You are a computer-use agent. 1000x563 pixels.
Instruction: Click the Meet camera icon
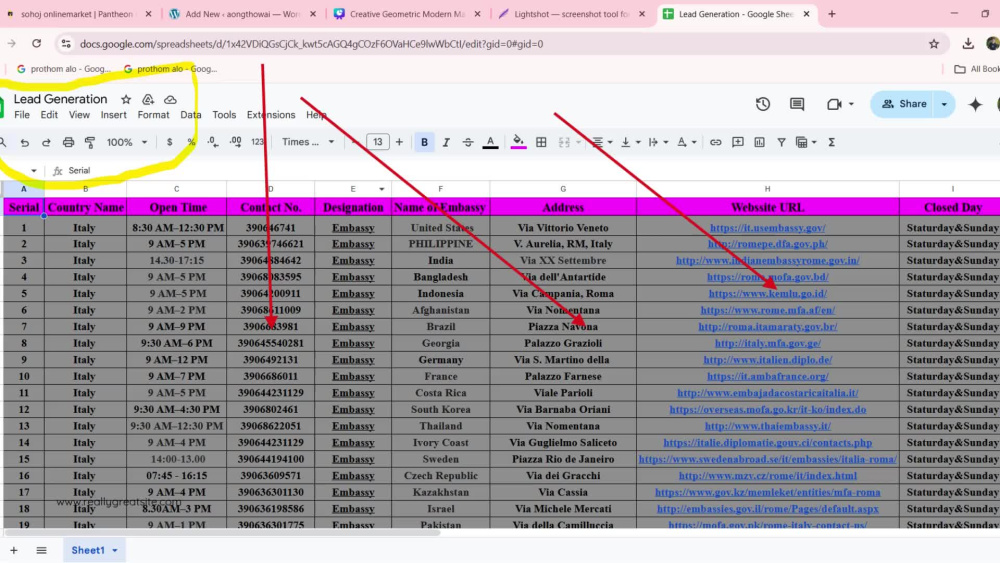pos(834,104)
